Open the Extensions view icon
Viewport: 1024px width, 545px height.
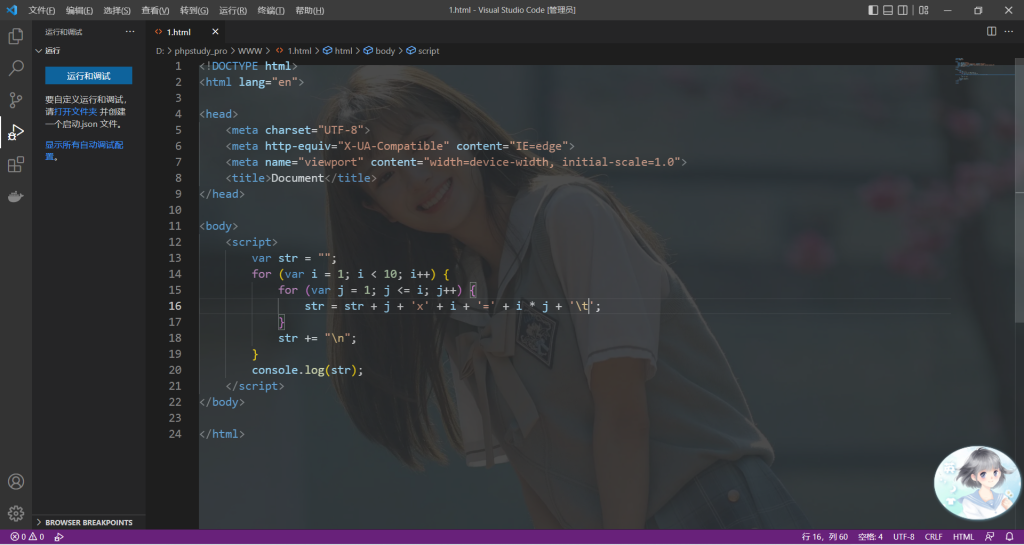pyautogui.click(x=16, y=164)
